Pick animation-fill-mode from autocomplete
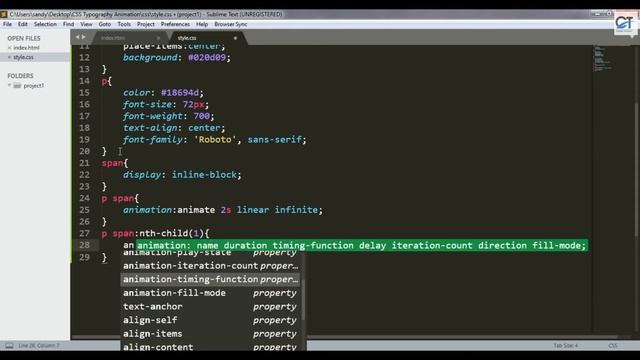This screenshot has width=640, height=360. click(210, 293)
